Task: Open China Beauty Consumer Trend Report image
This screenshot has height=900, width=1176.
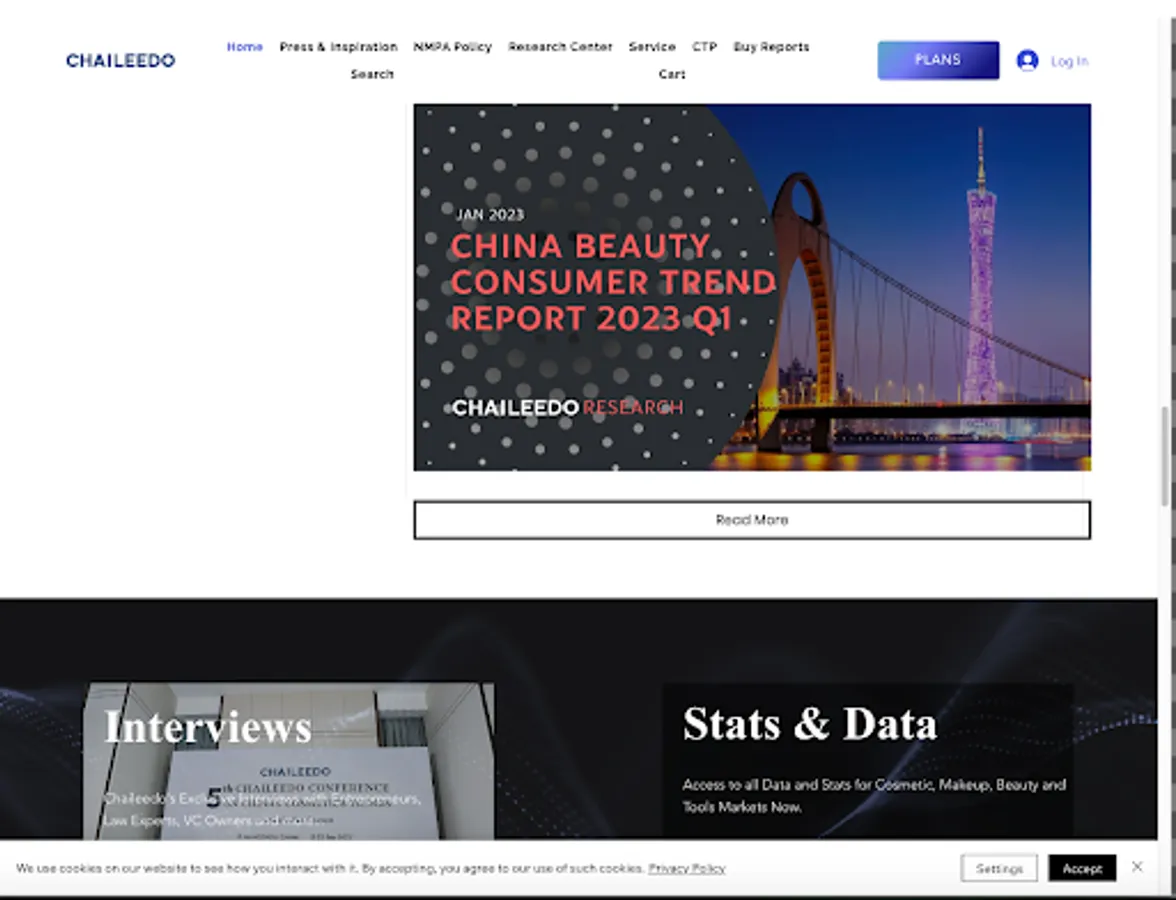Action: 752,287
